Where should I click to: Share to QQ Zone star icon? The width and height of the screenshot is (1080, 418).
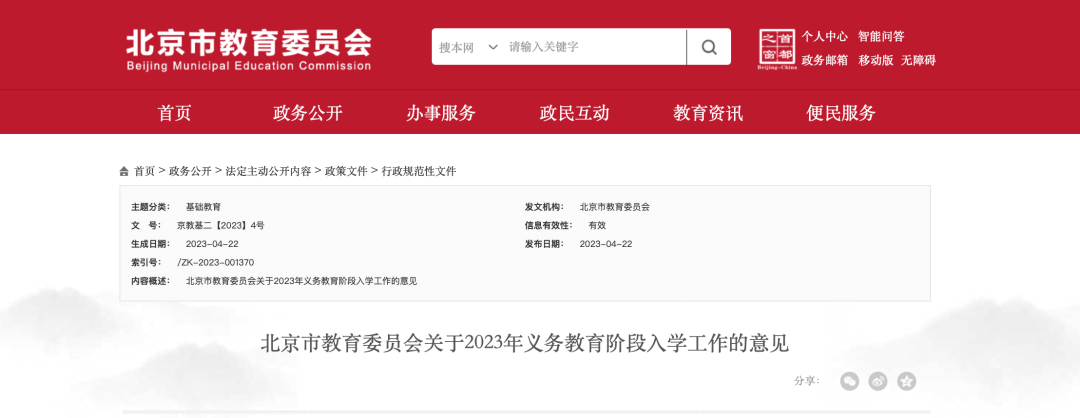(906, 381)
